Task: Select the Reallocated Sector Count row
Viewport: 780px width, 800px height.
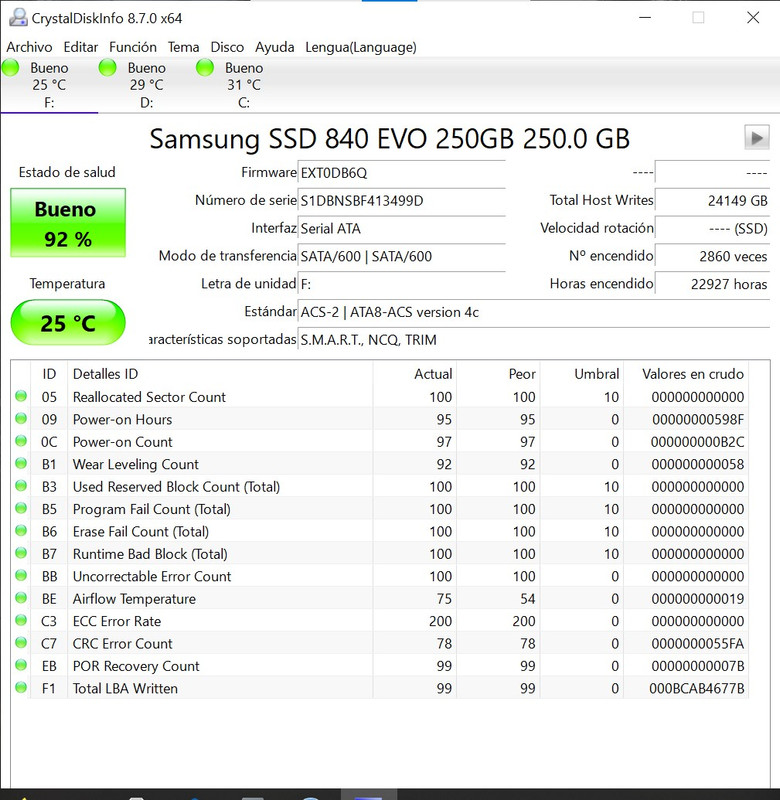Action: [x=380, y=397]
